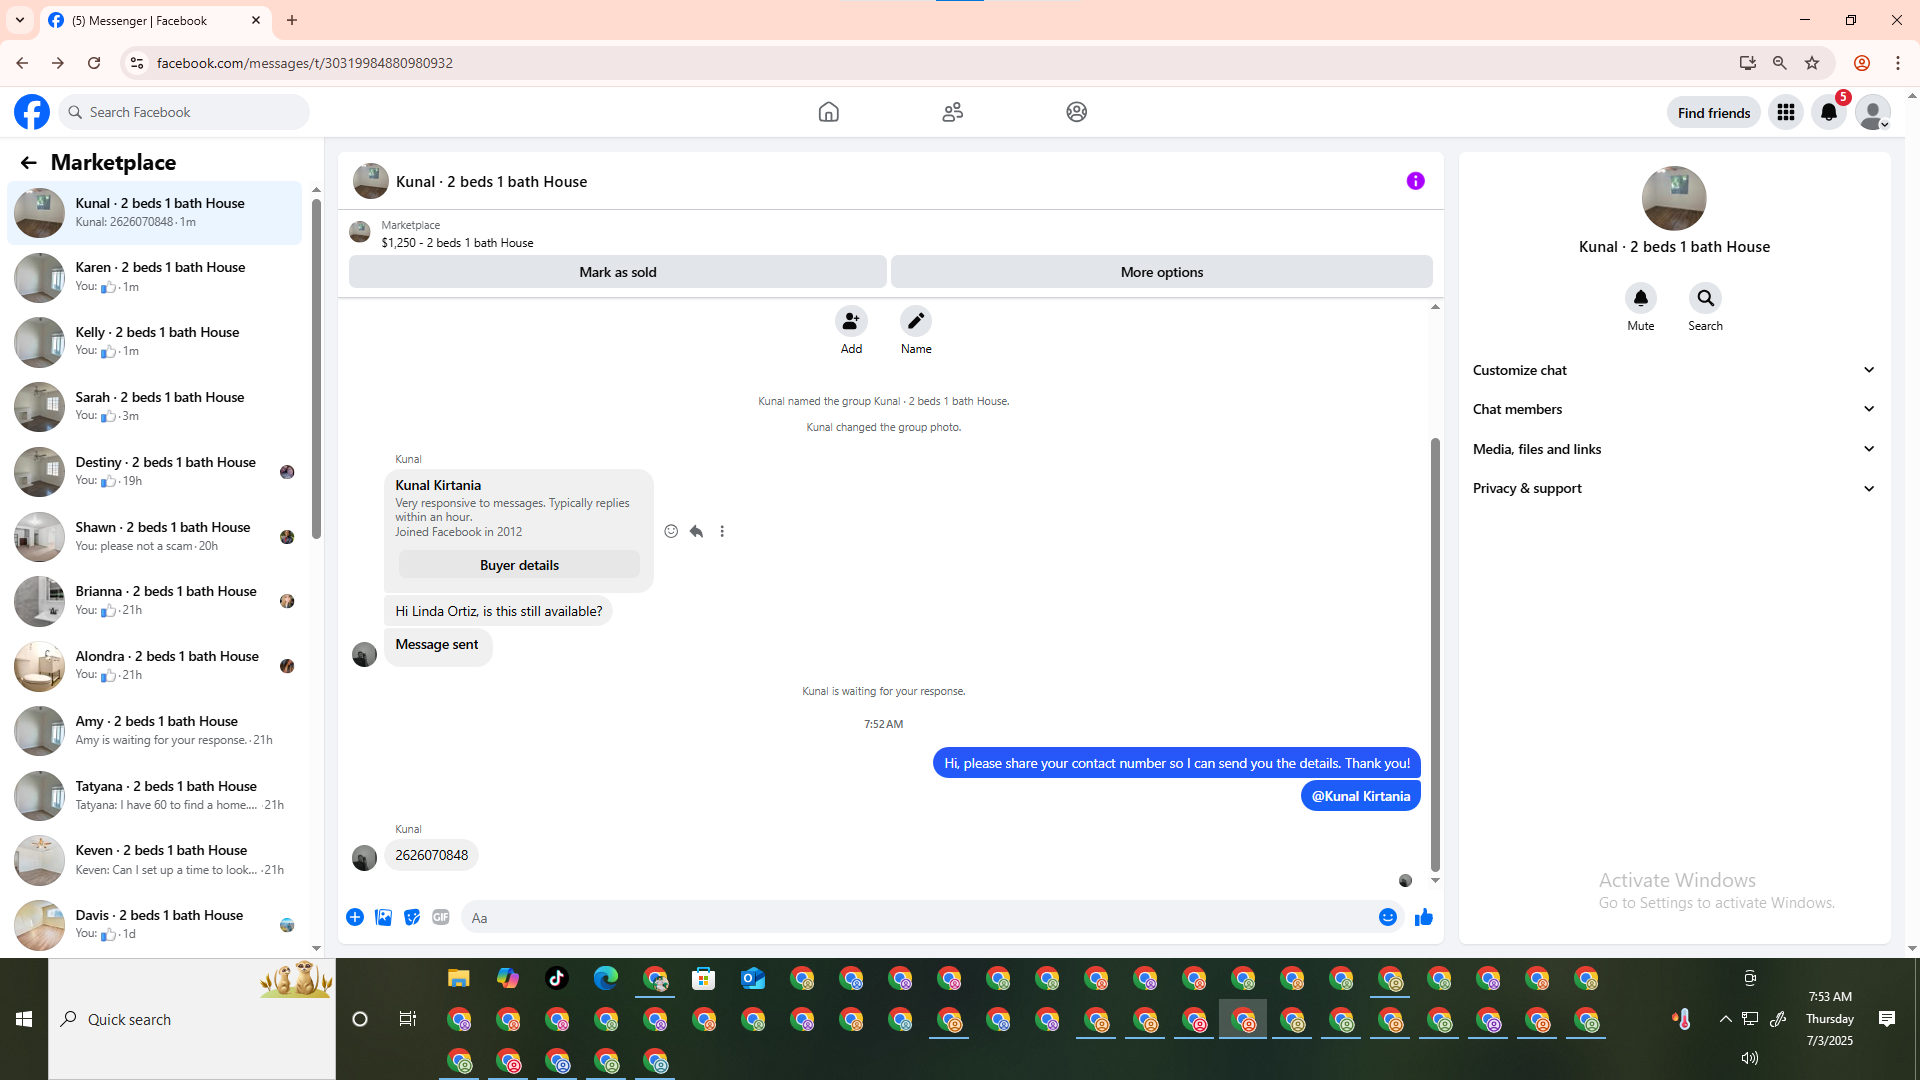Click the thumbs-up like icon
1920x1080 pixels.
(x=1424, y=917)
